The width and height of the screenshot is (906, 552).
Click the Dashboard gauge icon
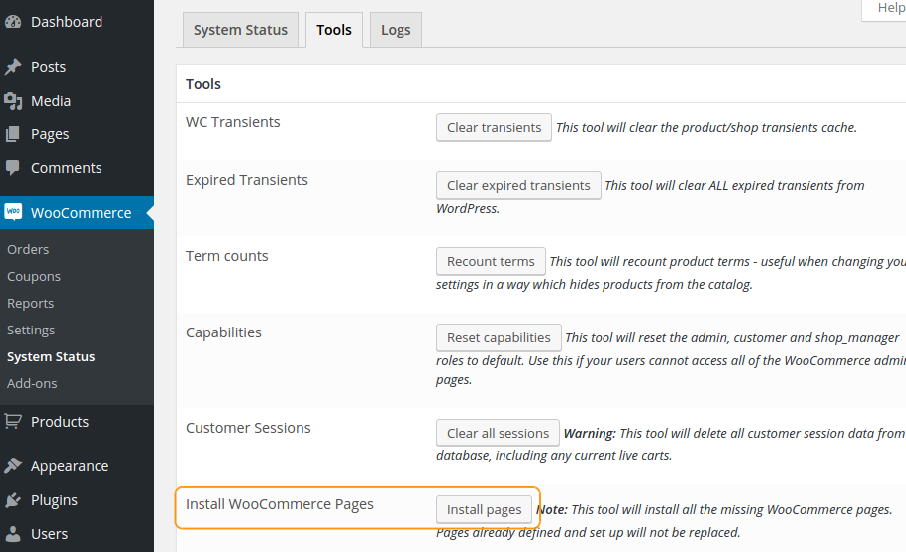pyautogui.click(x=13, y=22)
